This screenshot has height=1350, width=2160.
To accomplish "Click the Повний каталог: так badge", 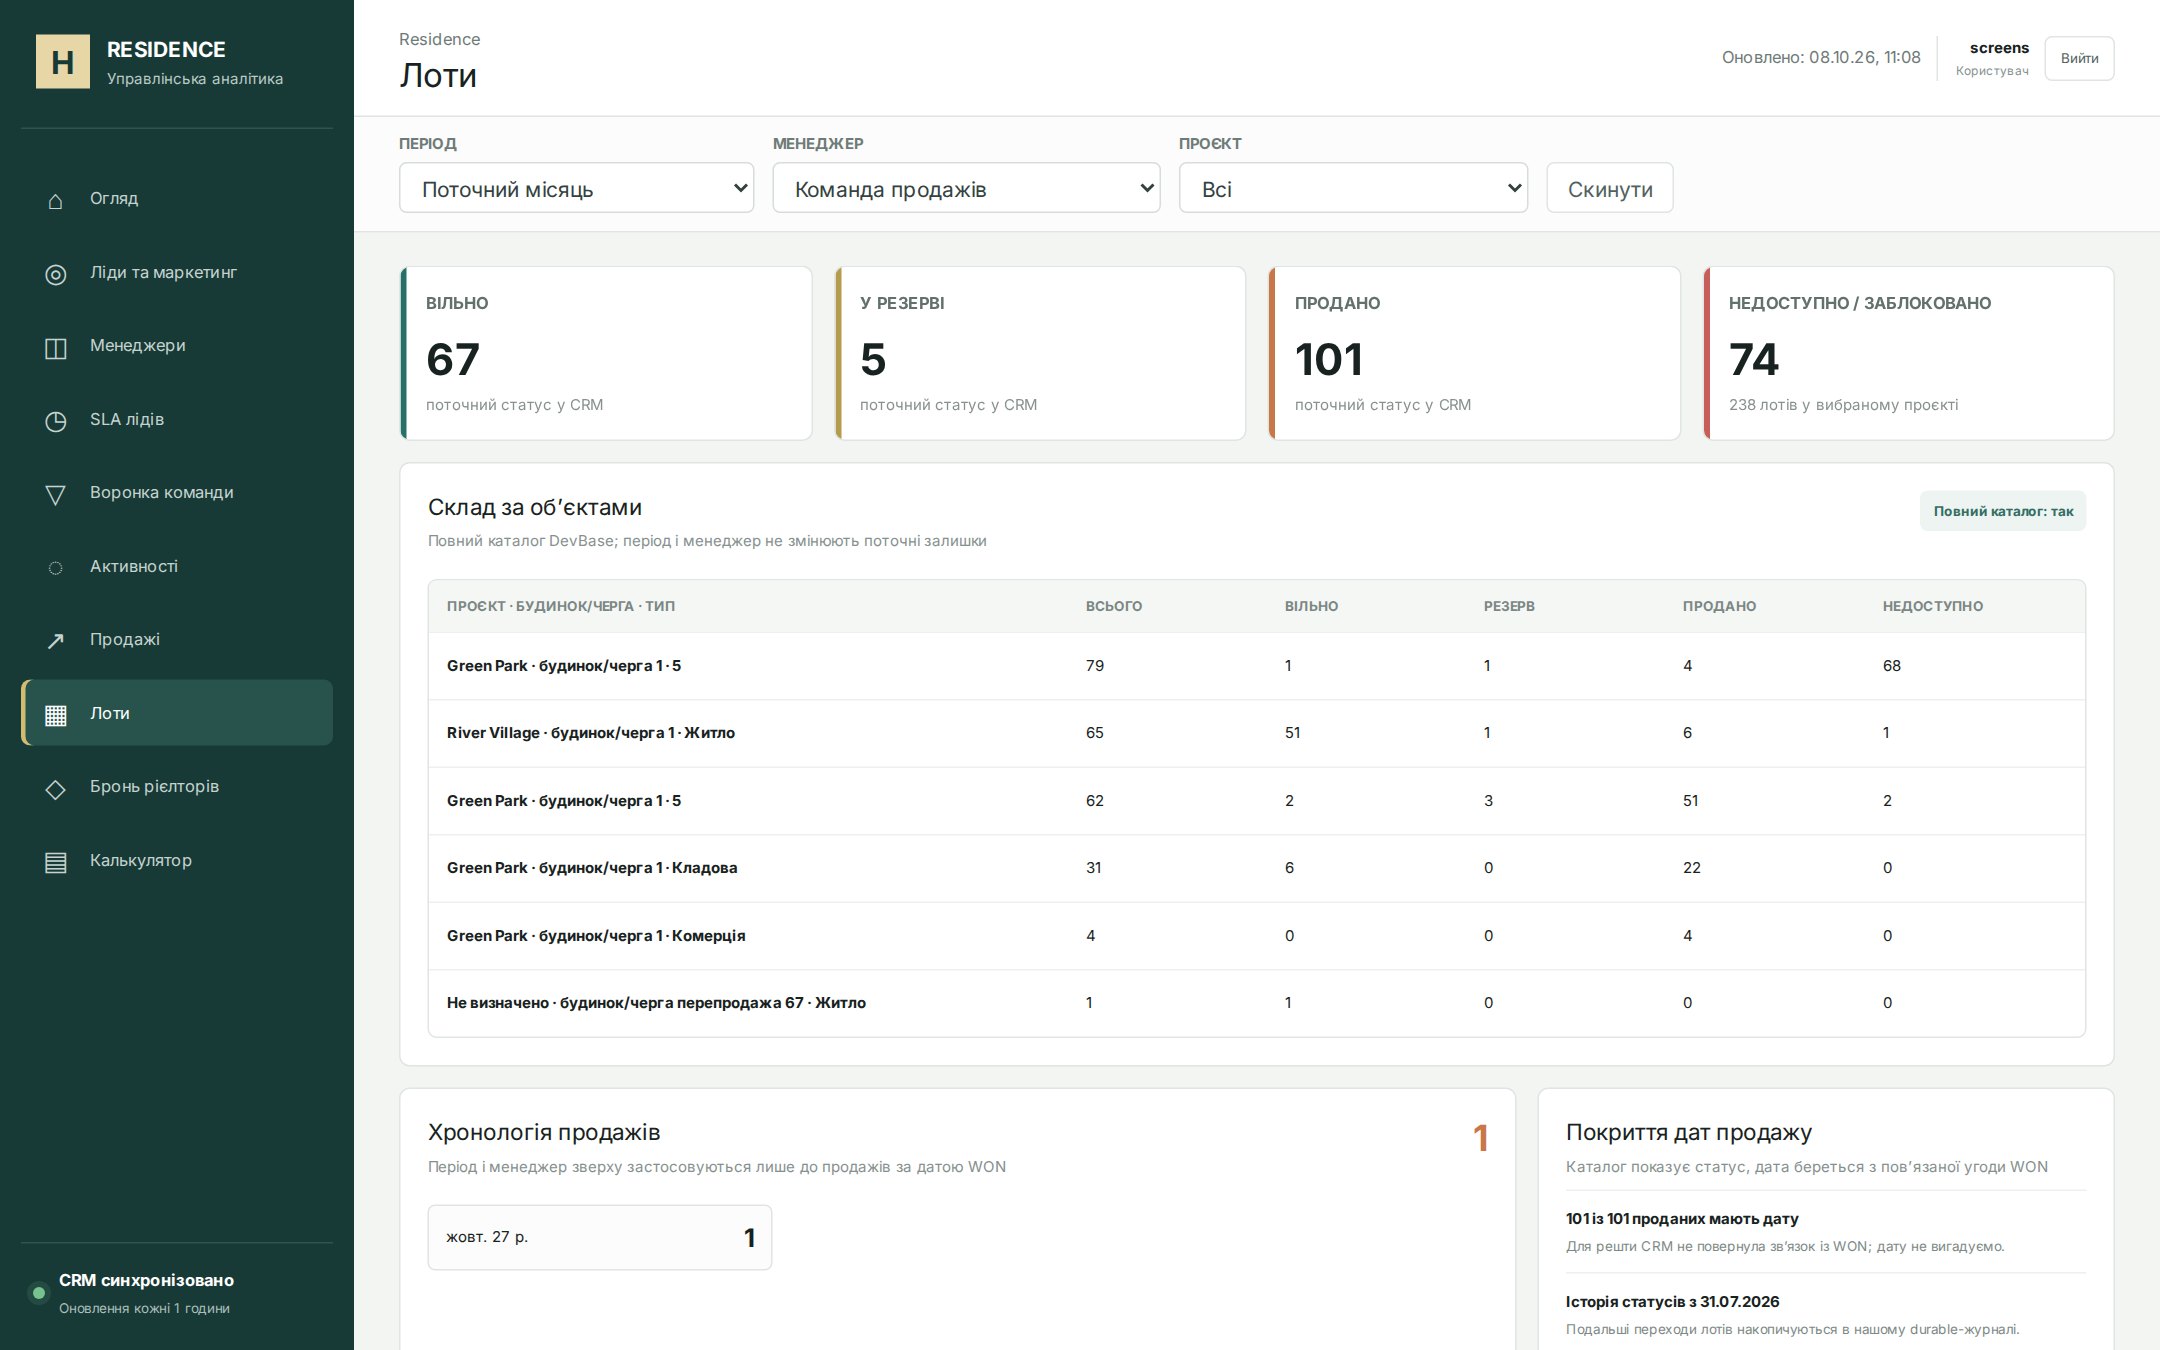I will pos(2003,511).
